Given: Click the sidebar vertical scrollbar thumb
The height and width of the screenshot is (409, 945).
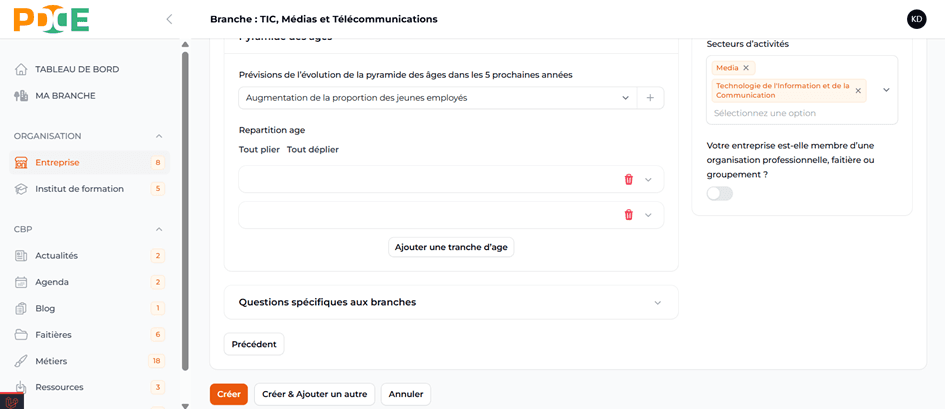Looking at the screenshot, I should (185, 211).
